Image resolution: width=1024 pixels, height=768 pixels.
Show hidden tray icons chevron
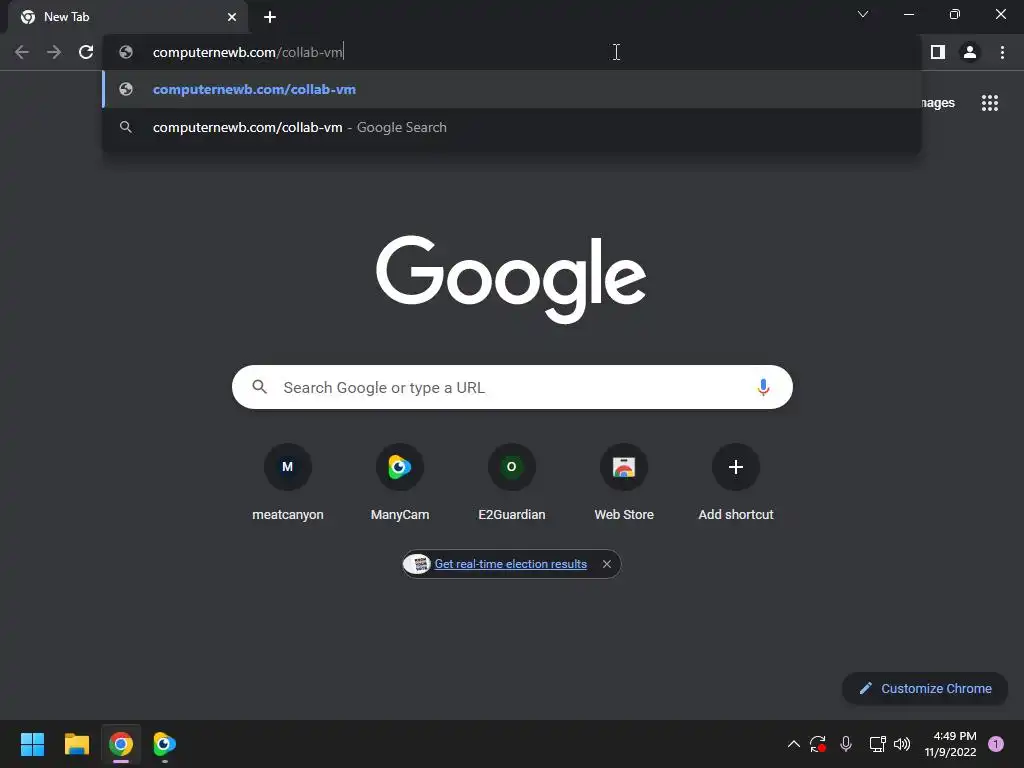(x=793, y=744)
